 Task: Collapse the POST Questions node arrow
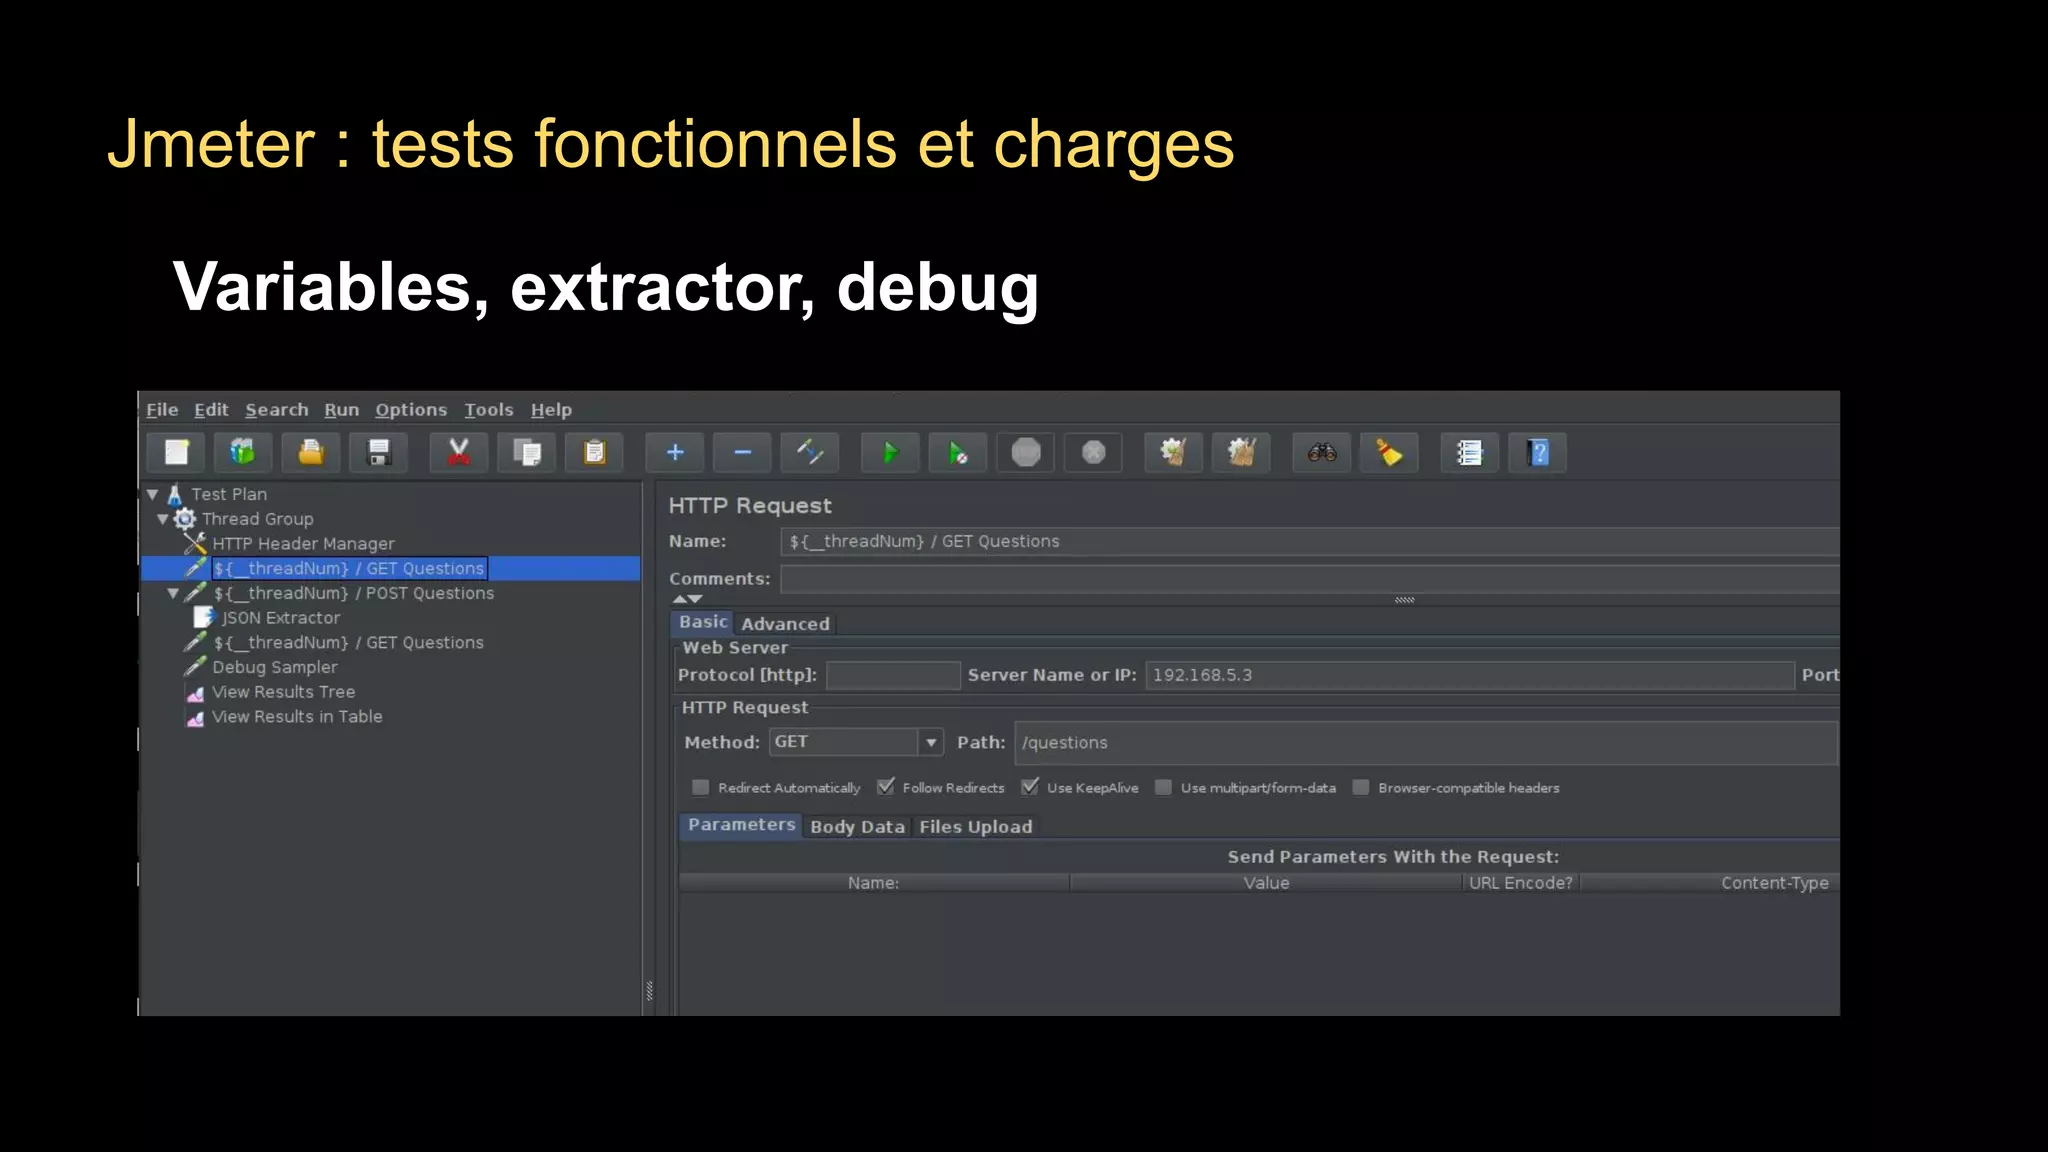tap(173, 593)
